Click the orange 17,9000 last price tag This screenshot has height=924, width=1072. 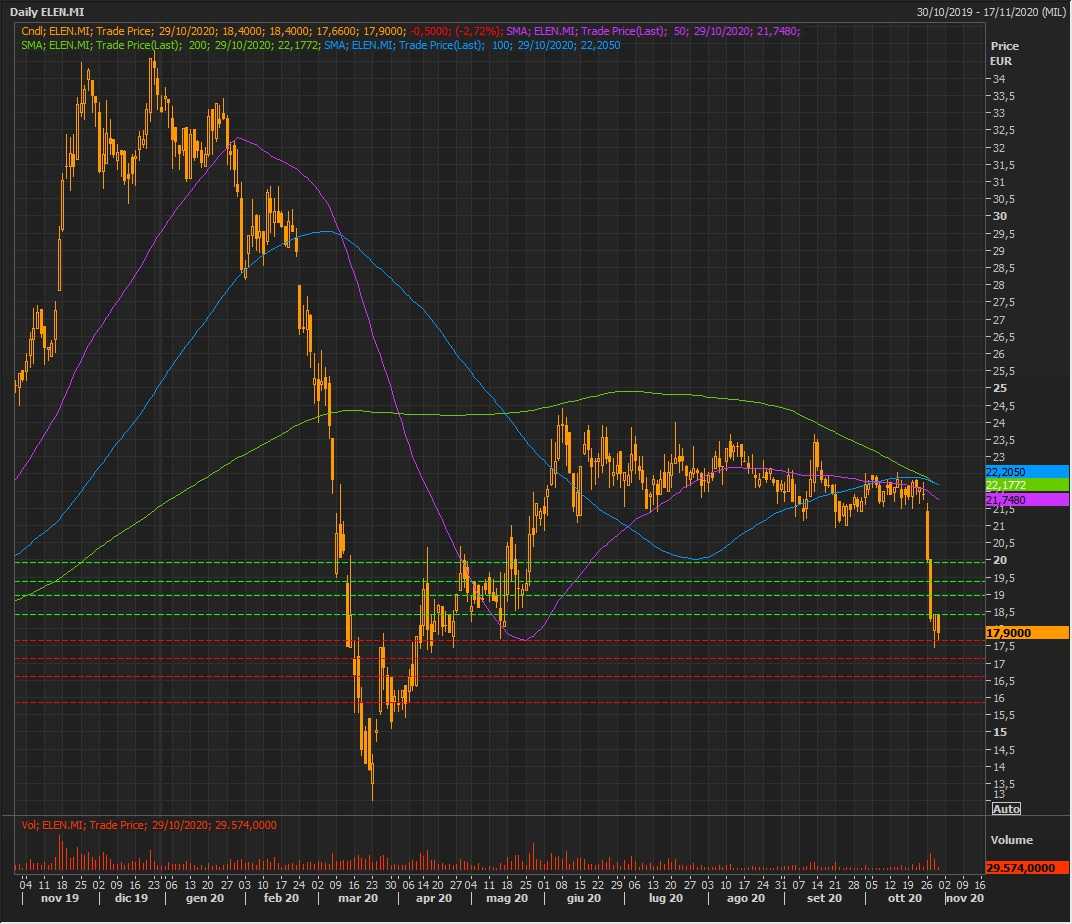point(1027,632)
